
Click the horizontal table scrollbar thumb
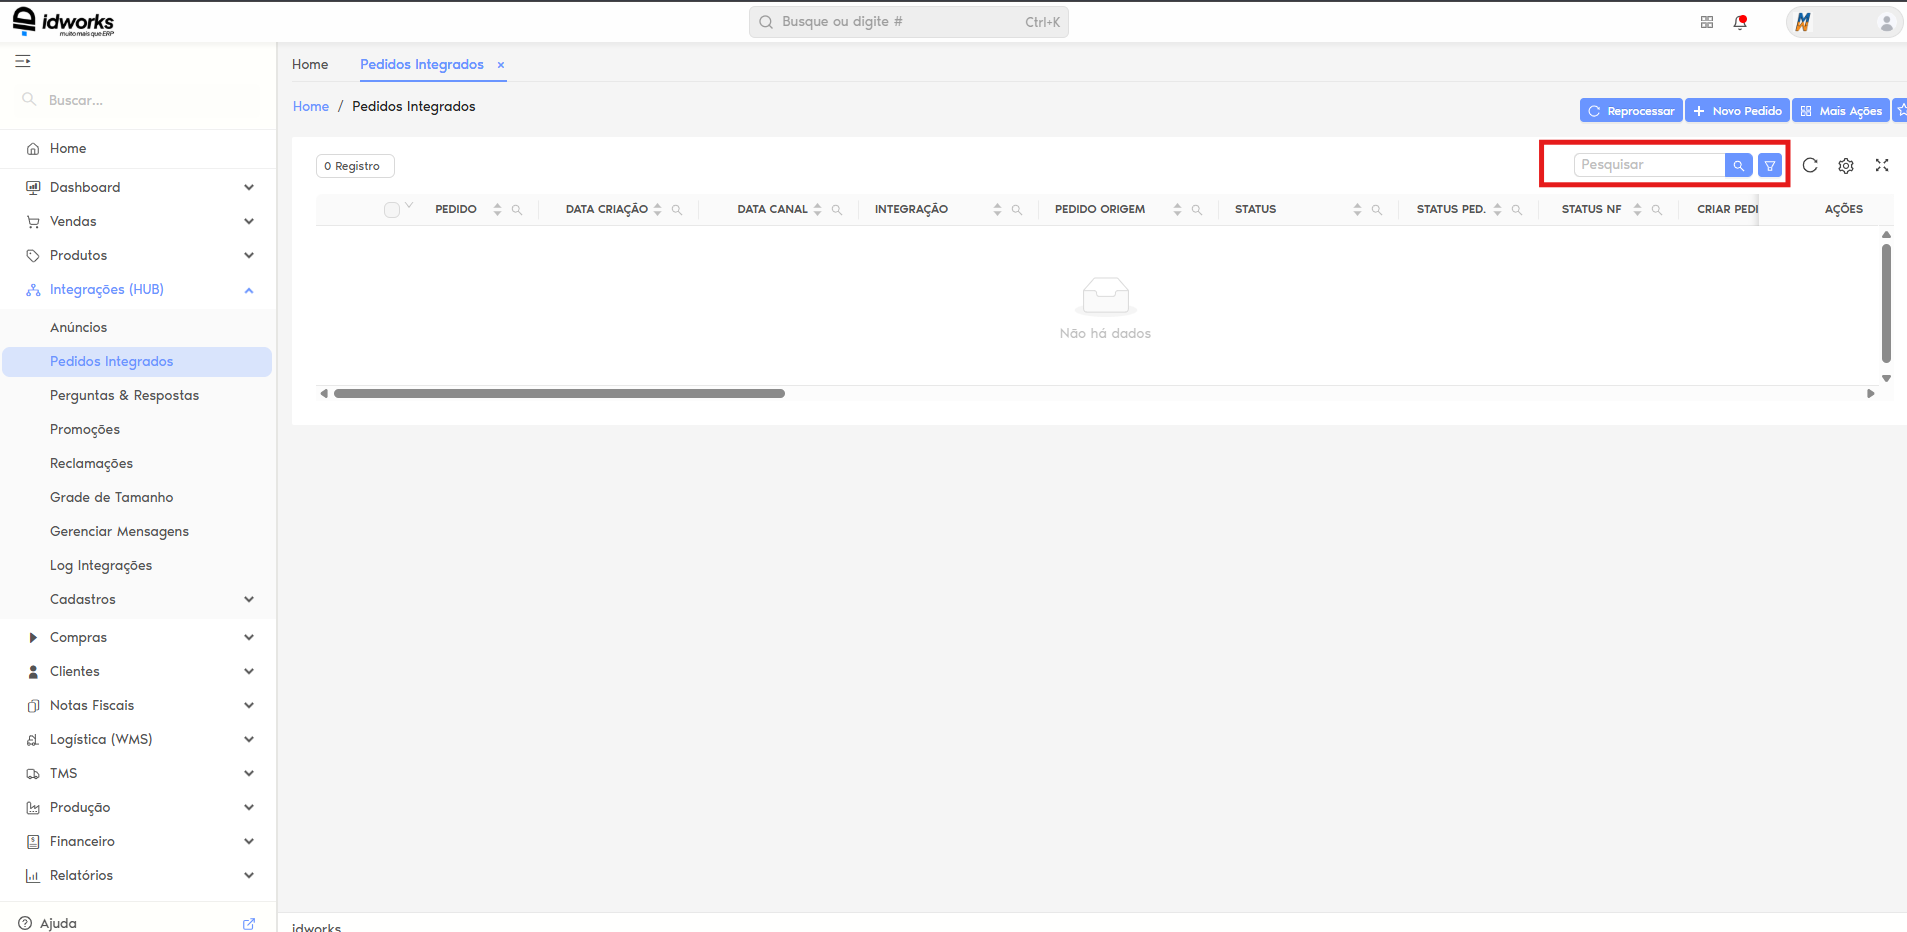click(559, 393)
